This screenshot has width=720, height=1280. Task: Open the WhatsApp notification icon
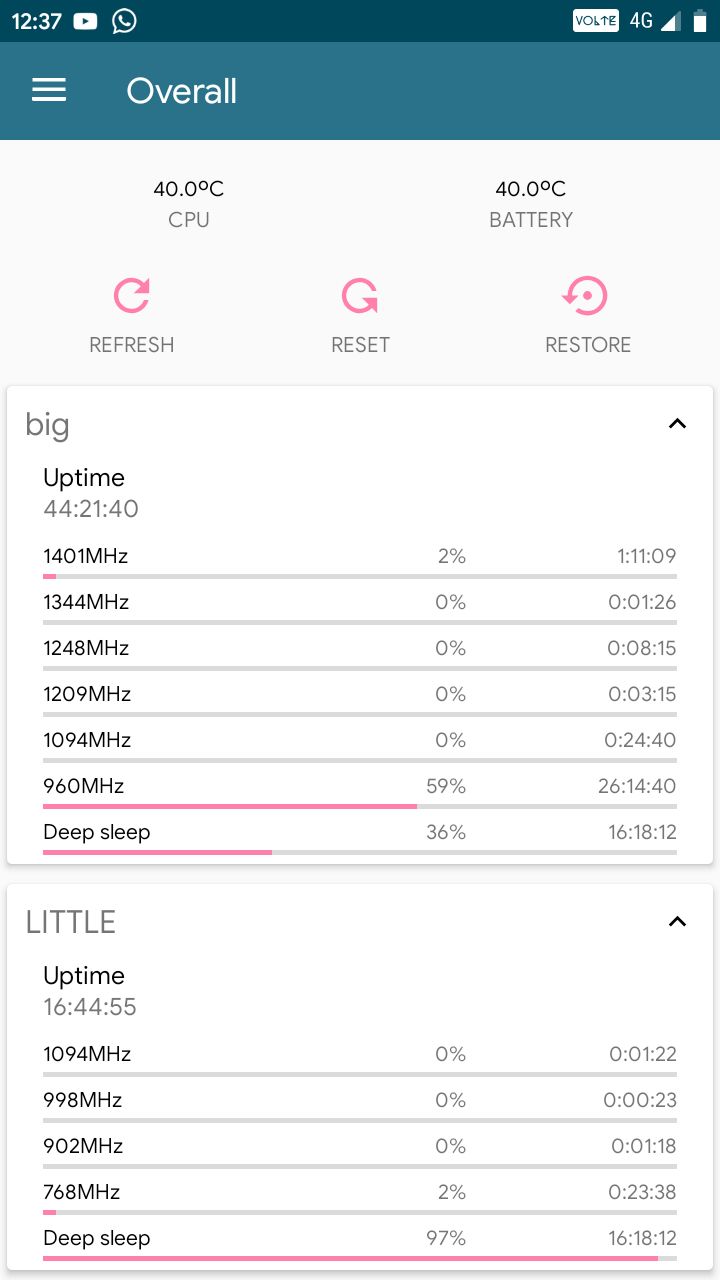coord(125,21)
